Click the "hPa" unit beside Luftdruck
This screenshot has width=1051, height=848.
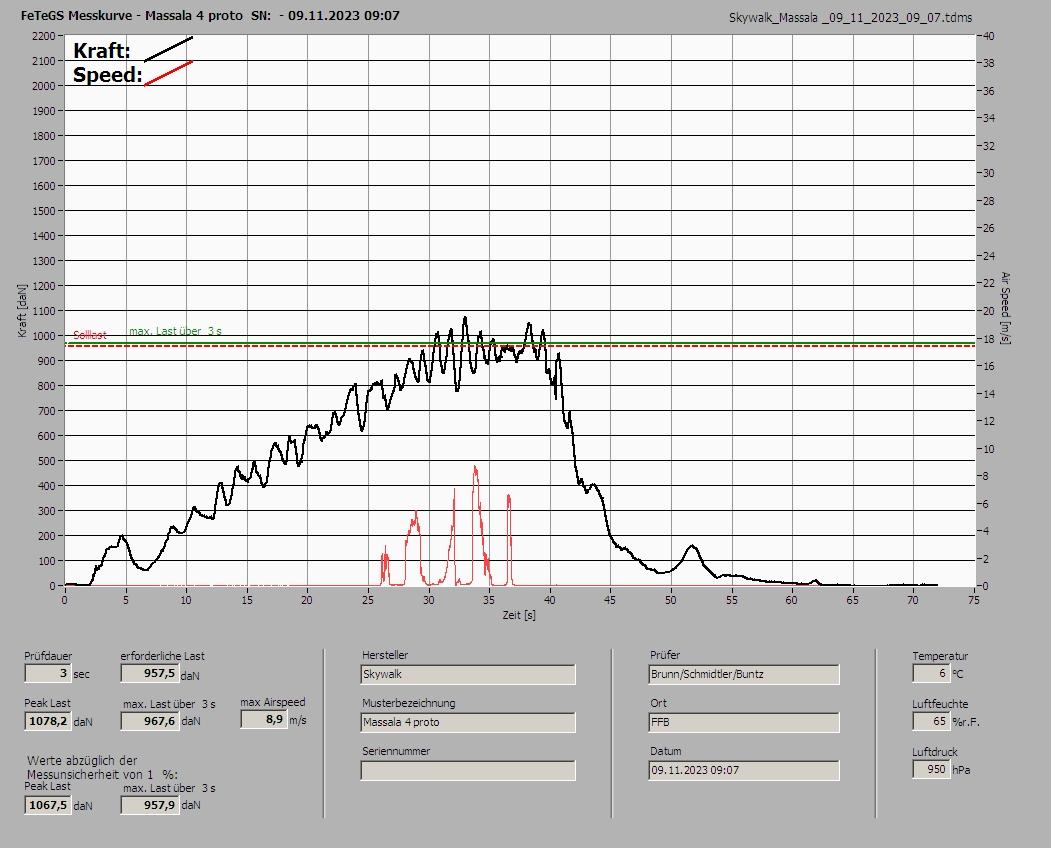pyautogui.click(x=961, y=770)
